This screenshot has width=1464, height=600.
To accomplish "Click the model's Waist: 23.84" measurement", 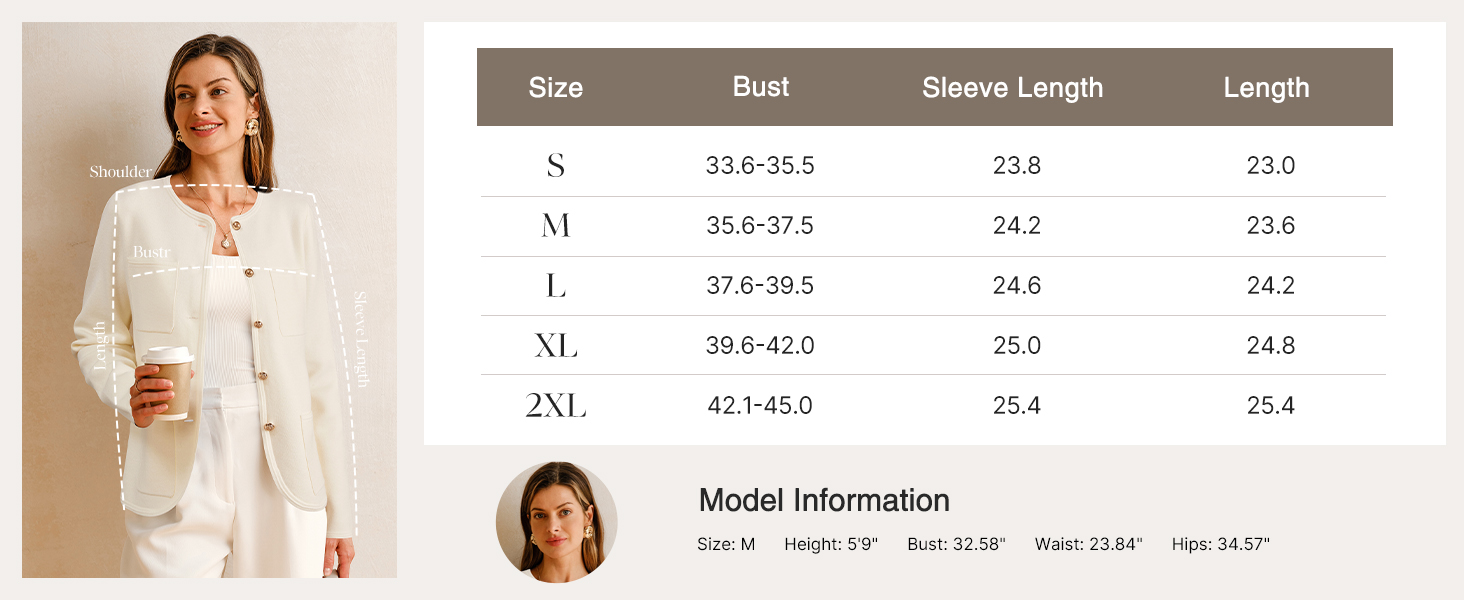I will pos(1088,545).
